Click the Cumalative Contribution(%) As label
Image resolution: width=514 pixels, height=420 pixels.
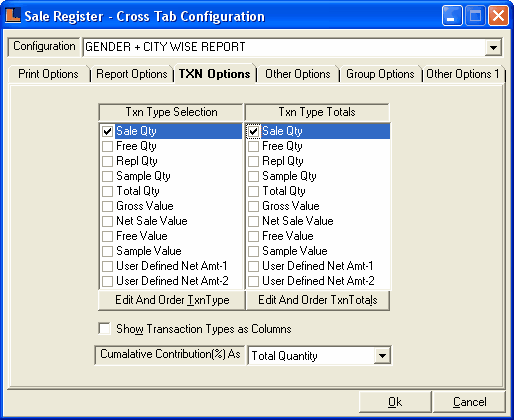click(170, 354)
